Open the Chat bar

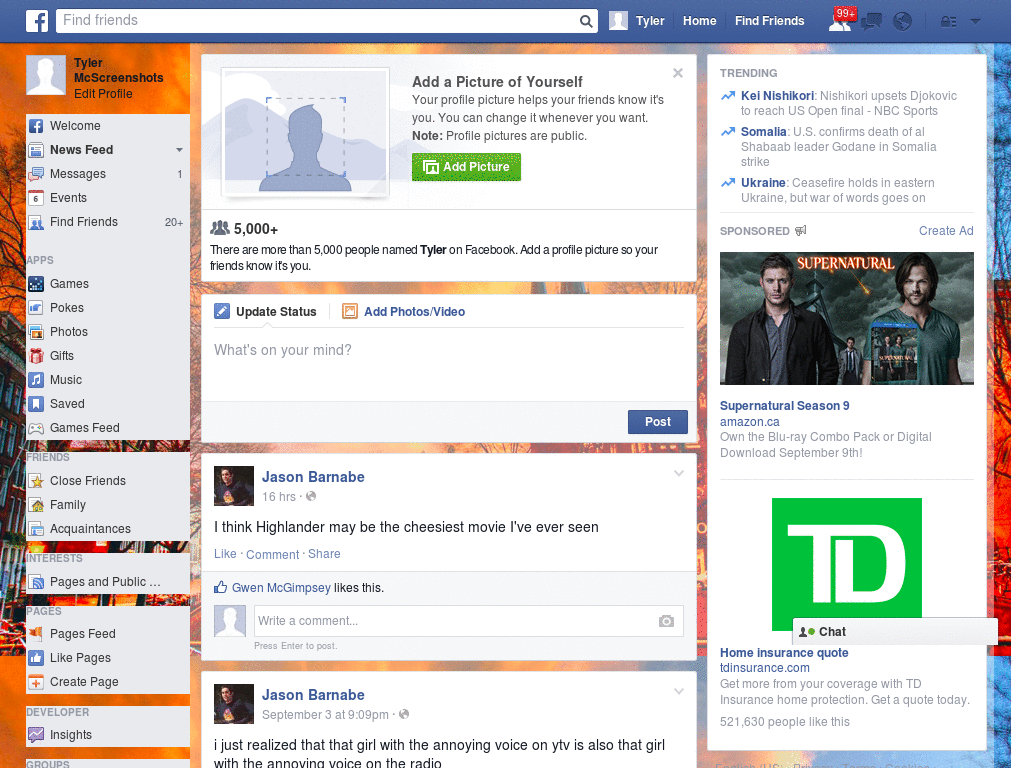(895, 632)
